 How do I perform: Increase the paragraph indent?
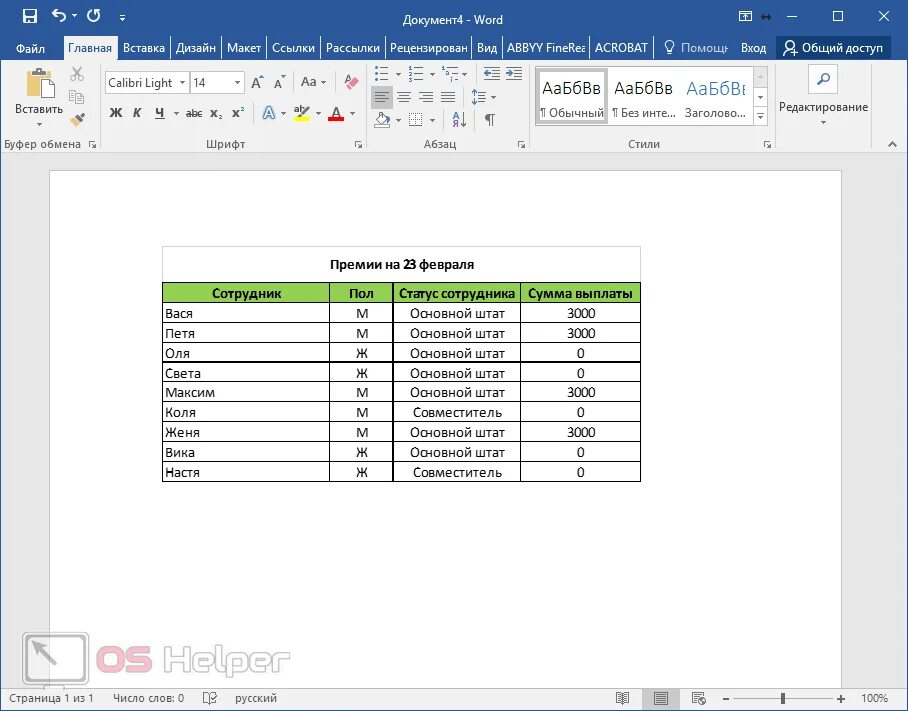pyautogui.click(x=514, y=74)
